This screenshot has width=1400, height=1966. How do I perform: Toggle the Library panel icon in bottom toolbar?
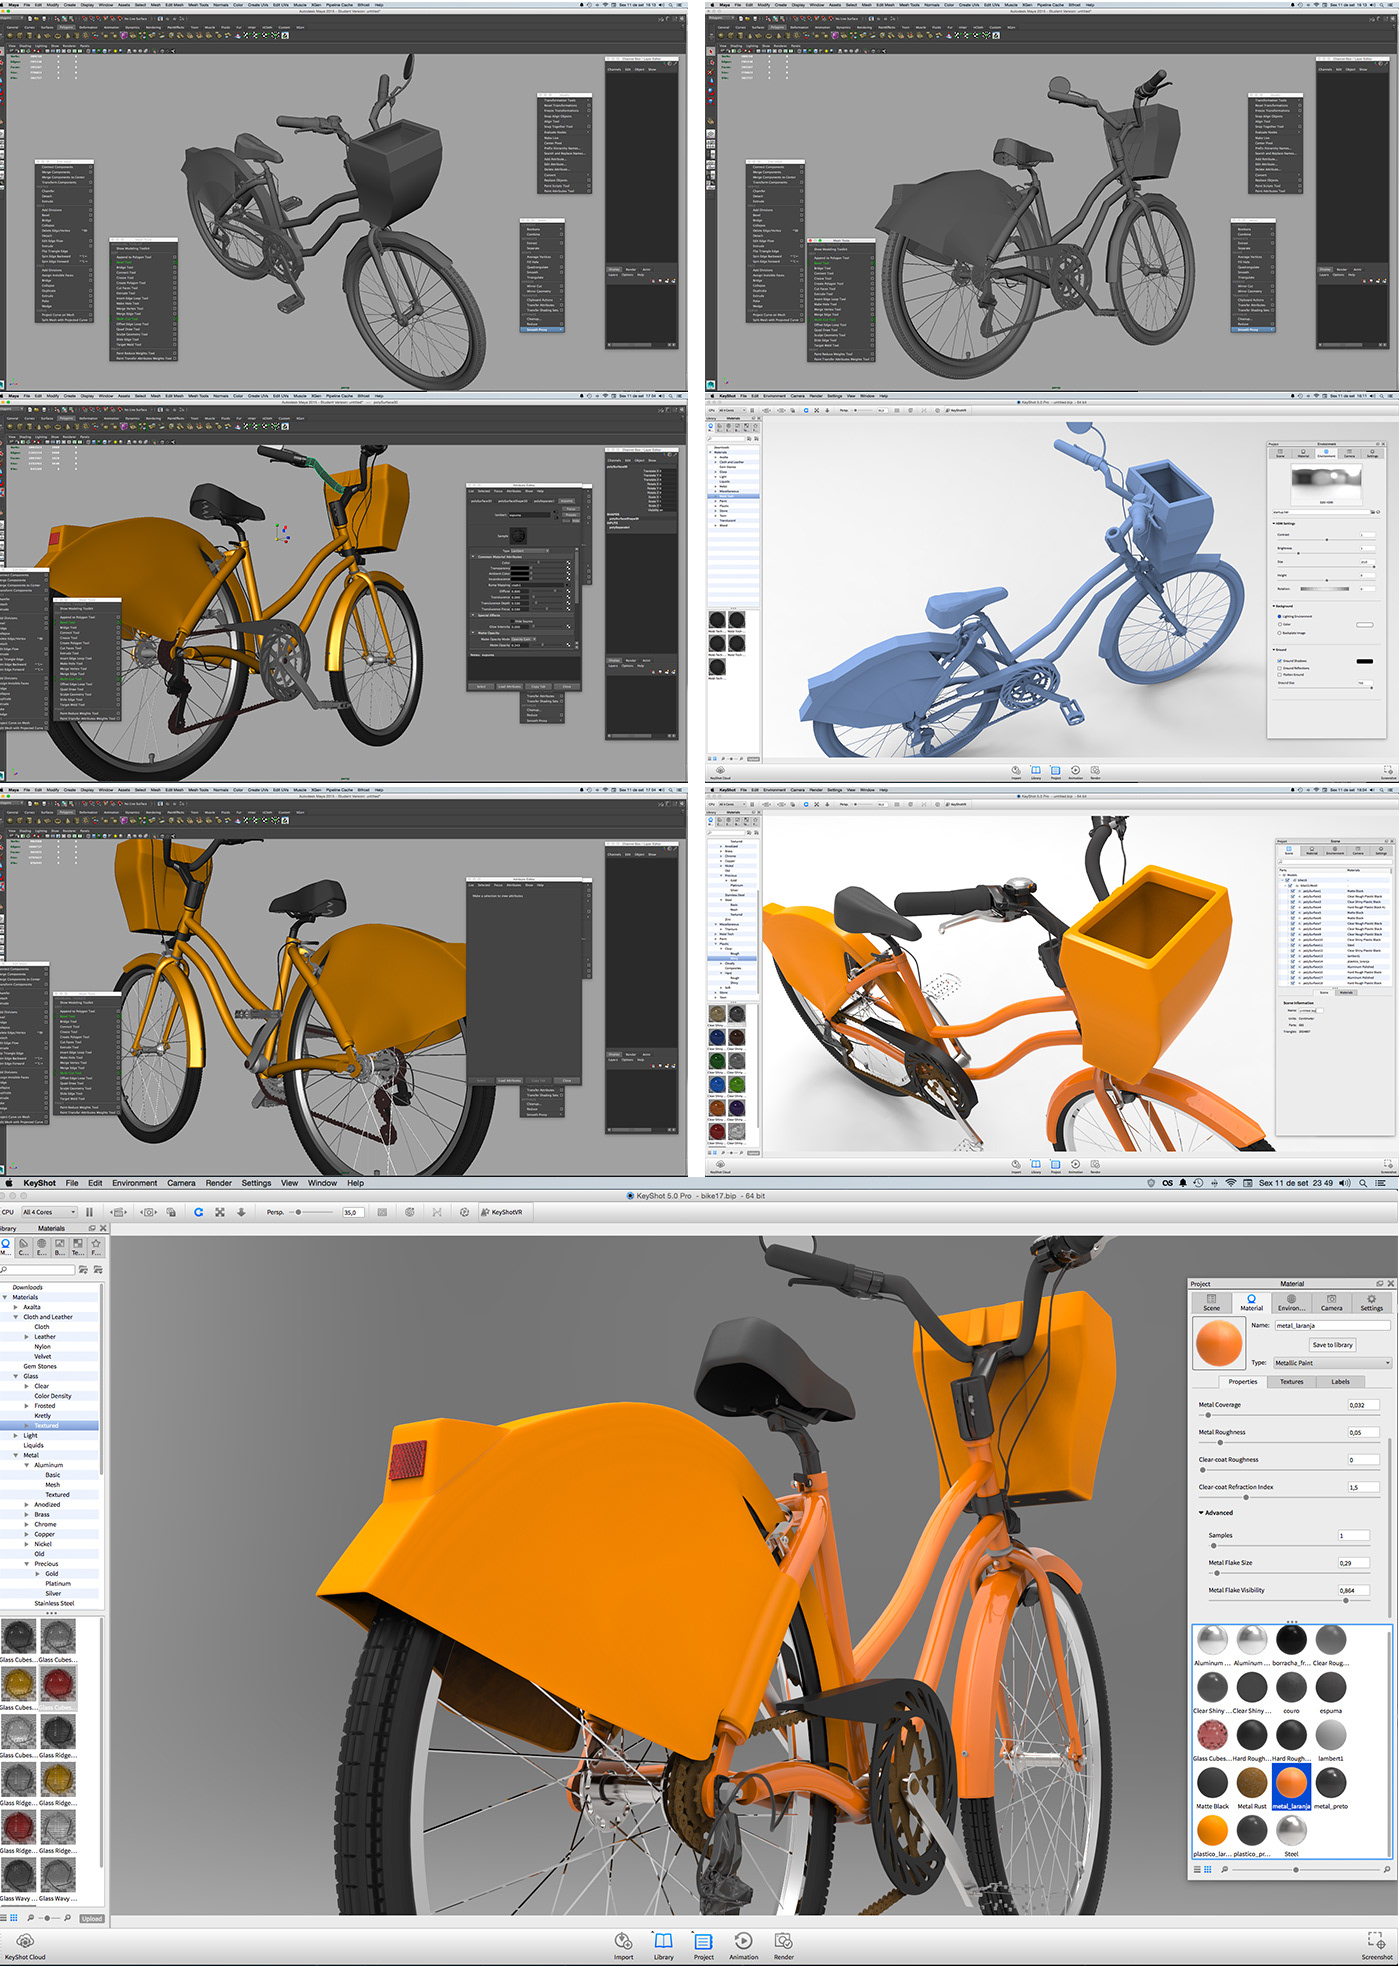coord(664,1946)
